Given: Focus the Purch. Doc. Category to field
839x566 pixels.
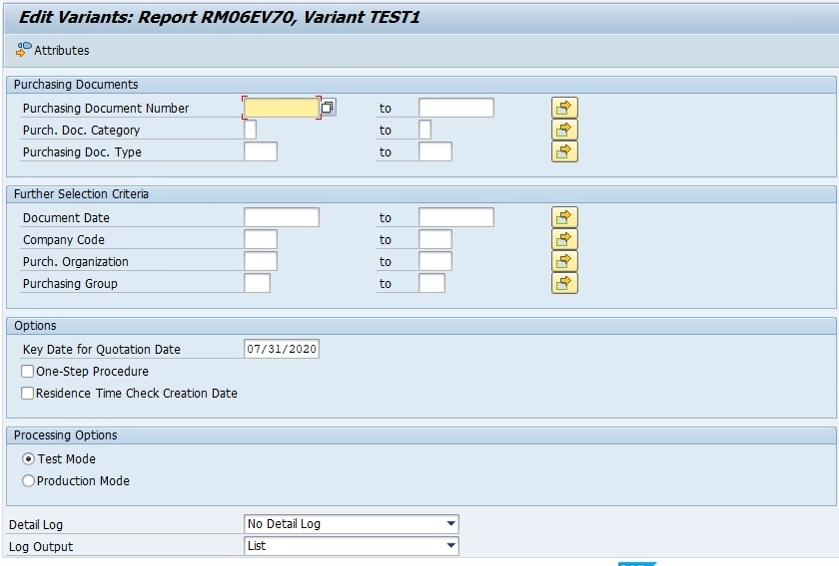Looking at the screenshot, I should point(425,130).
